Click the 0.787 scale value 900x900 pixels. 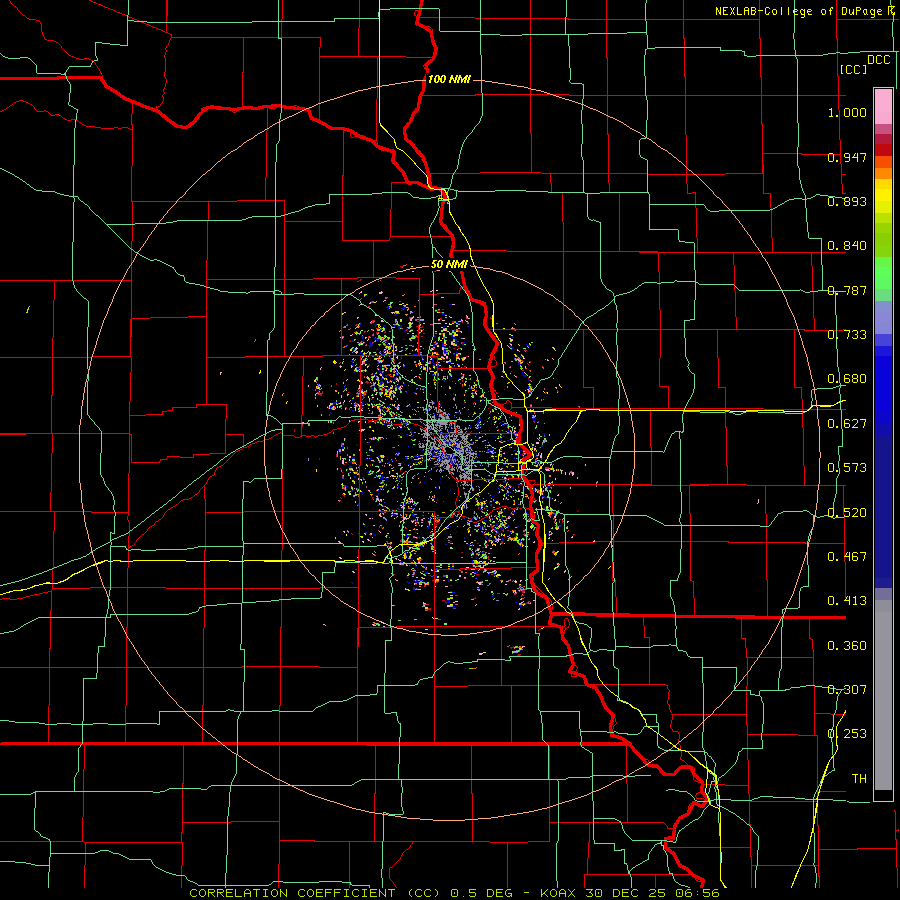coord(847,290)
